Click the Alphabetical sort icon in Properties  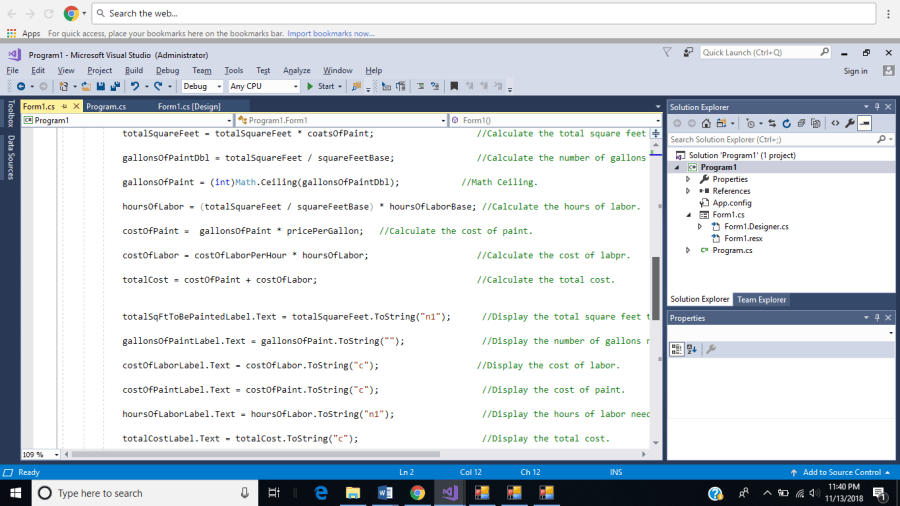pos(692,349)
